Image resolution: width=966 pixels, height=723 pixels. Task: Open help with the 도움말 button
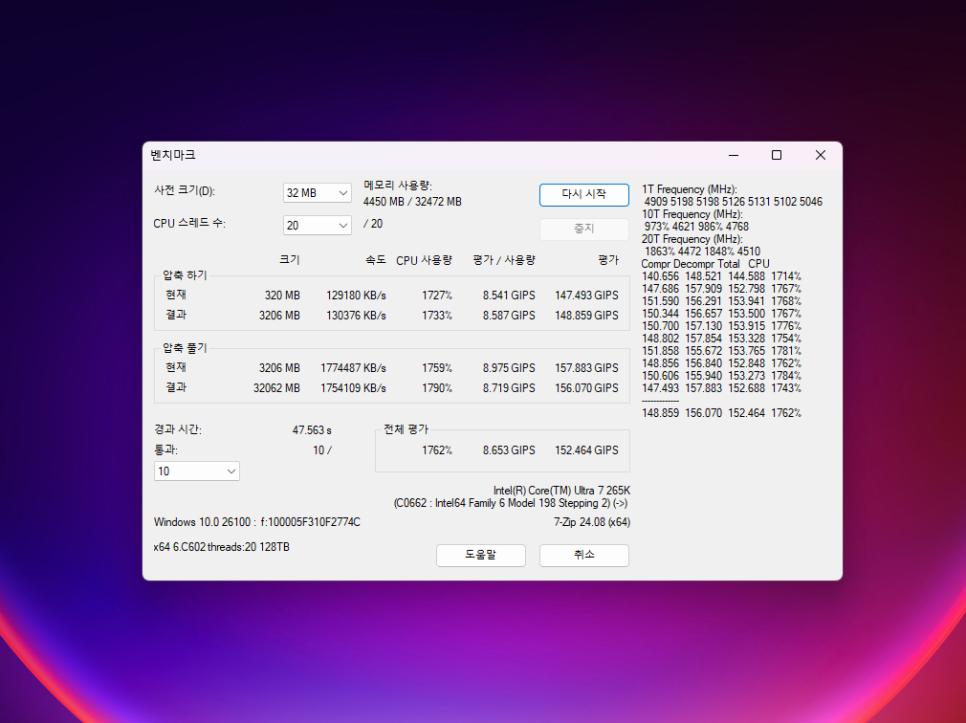point(481,555)
